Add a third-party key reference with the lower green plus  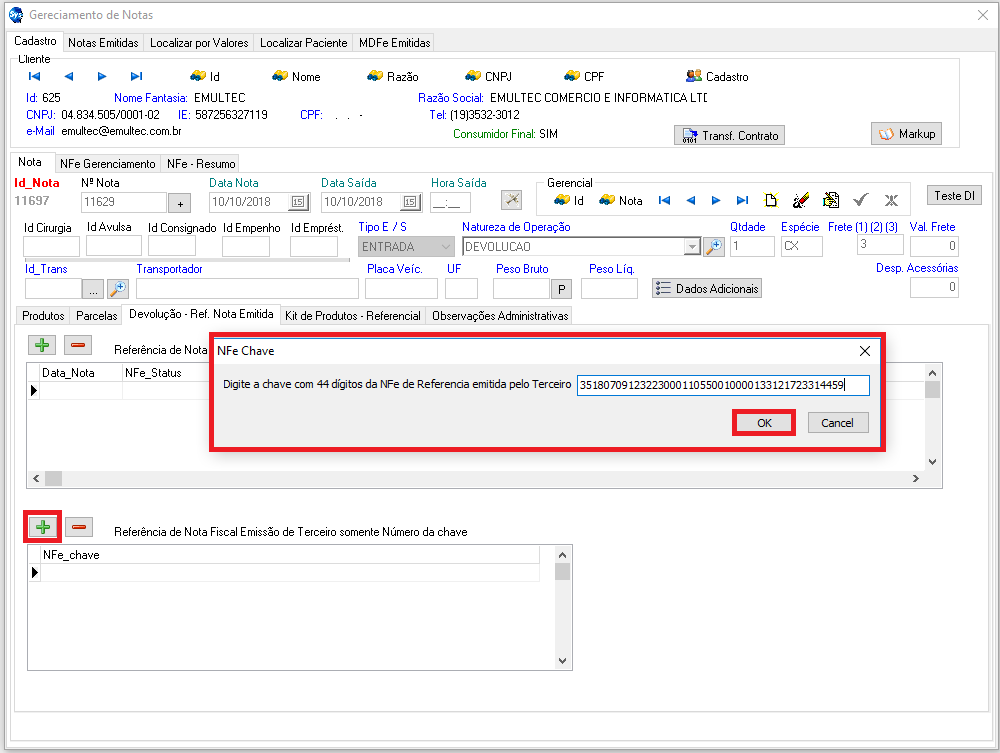(43, 527)
